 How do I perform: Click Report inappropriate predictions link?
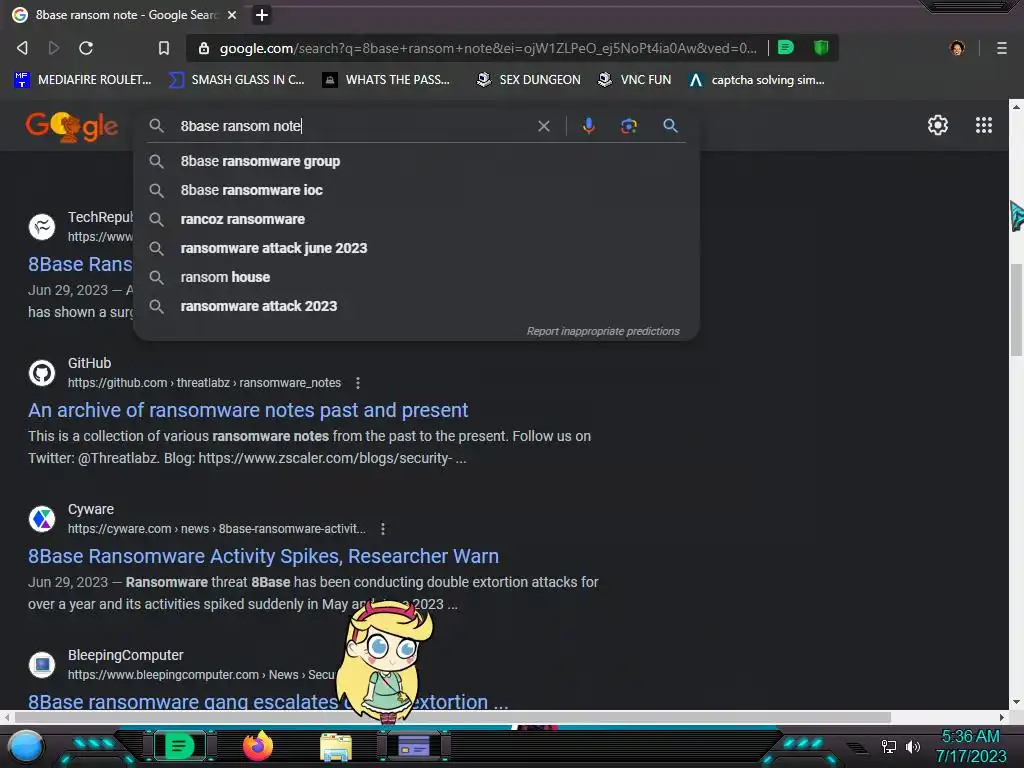603,331
